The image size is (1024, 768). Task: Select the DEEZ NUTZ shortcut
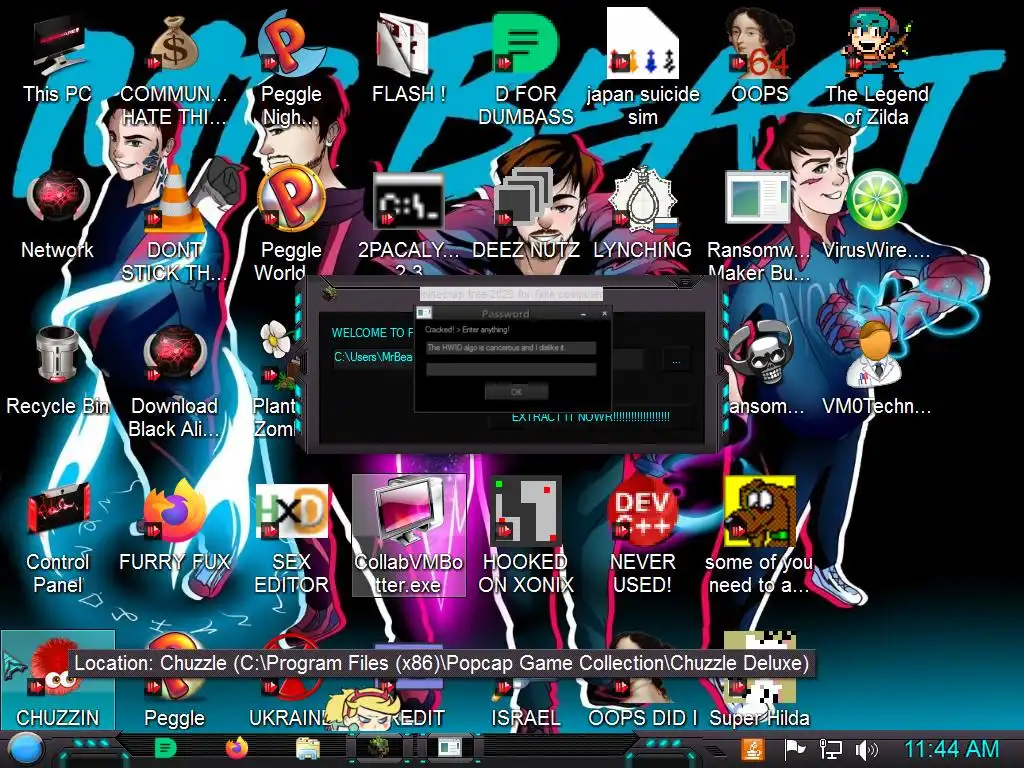tap(526, 214)
